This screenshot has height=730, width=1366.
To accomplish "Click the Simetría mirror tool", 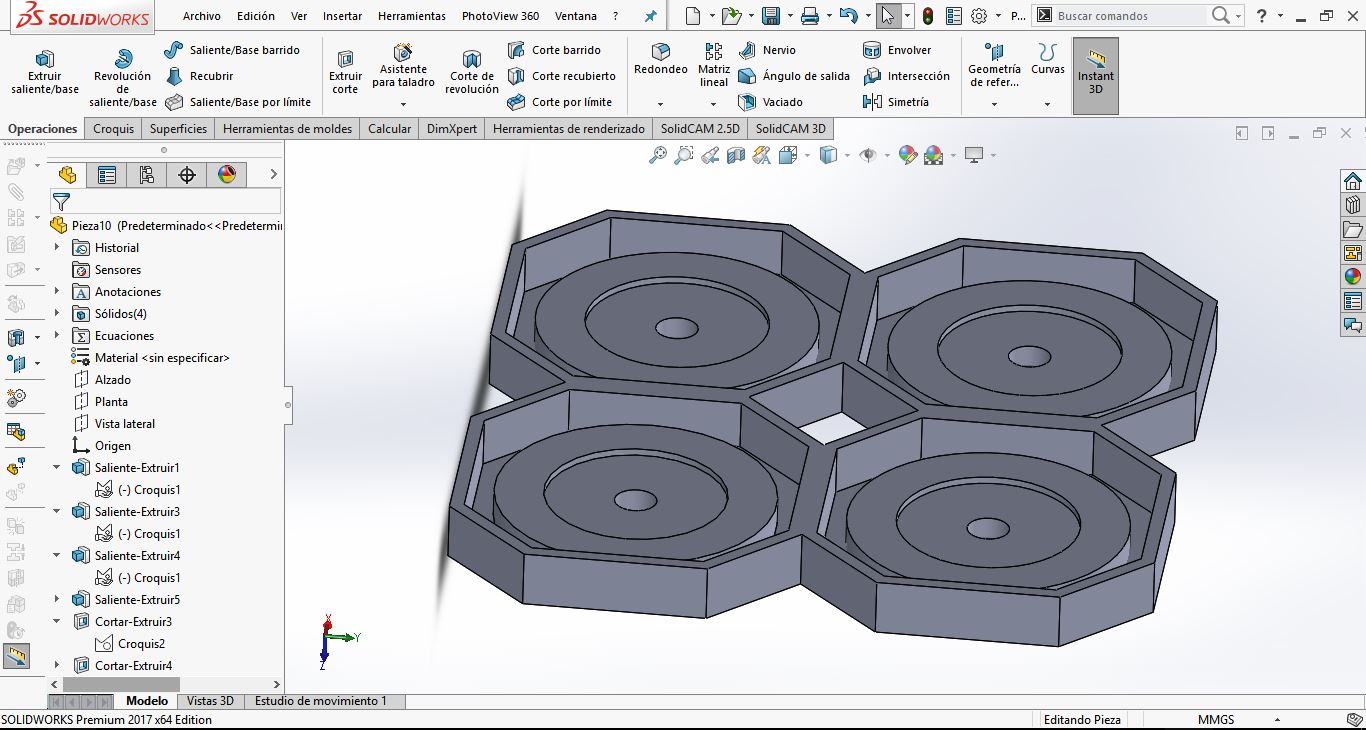I will click(895, 102).
